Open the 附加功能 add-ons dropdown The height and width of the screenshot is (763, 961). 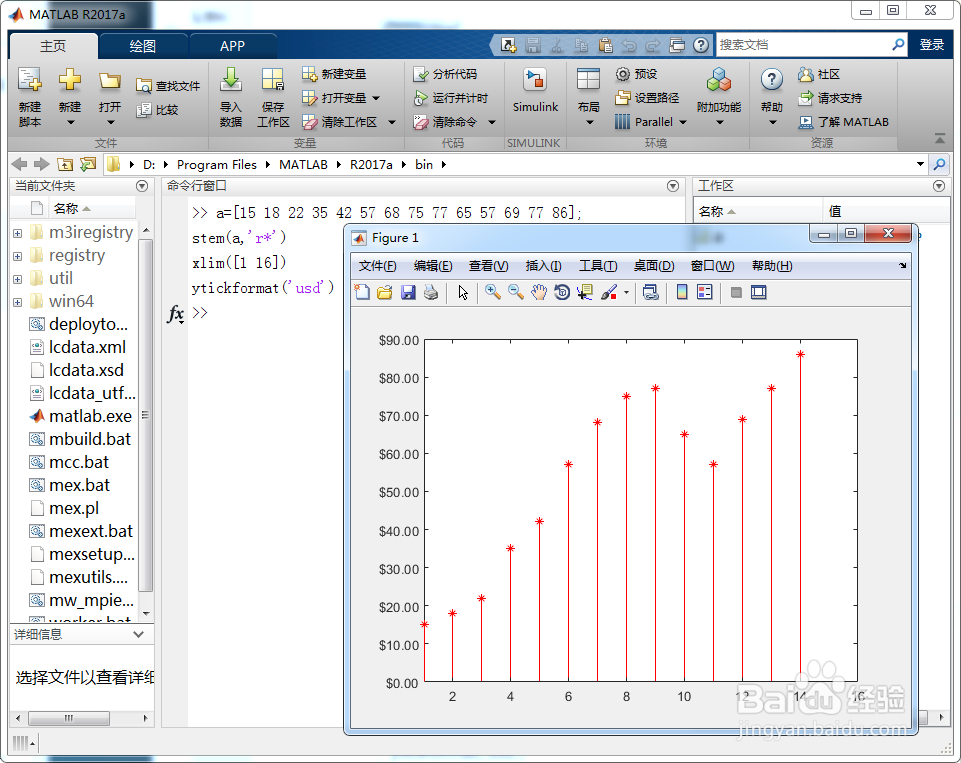[720, 122]
